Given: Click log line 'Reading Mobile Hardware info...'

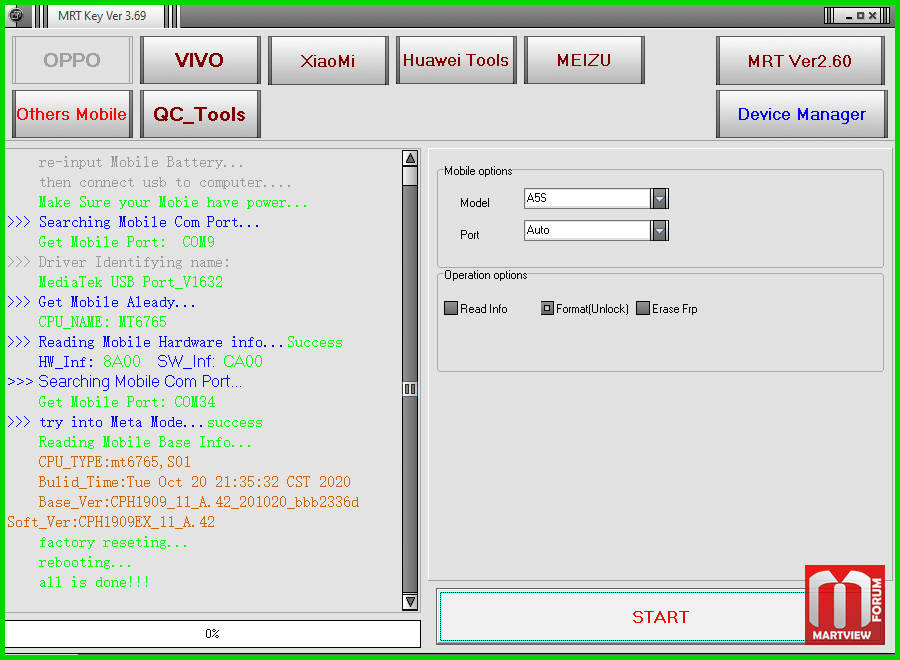Looking at the screenshot, I should [x=161, y=342].
